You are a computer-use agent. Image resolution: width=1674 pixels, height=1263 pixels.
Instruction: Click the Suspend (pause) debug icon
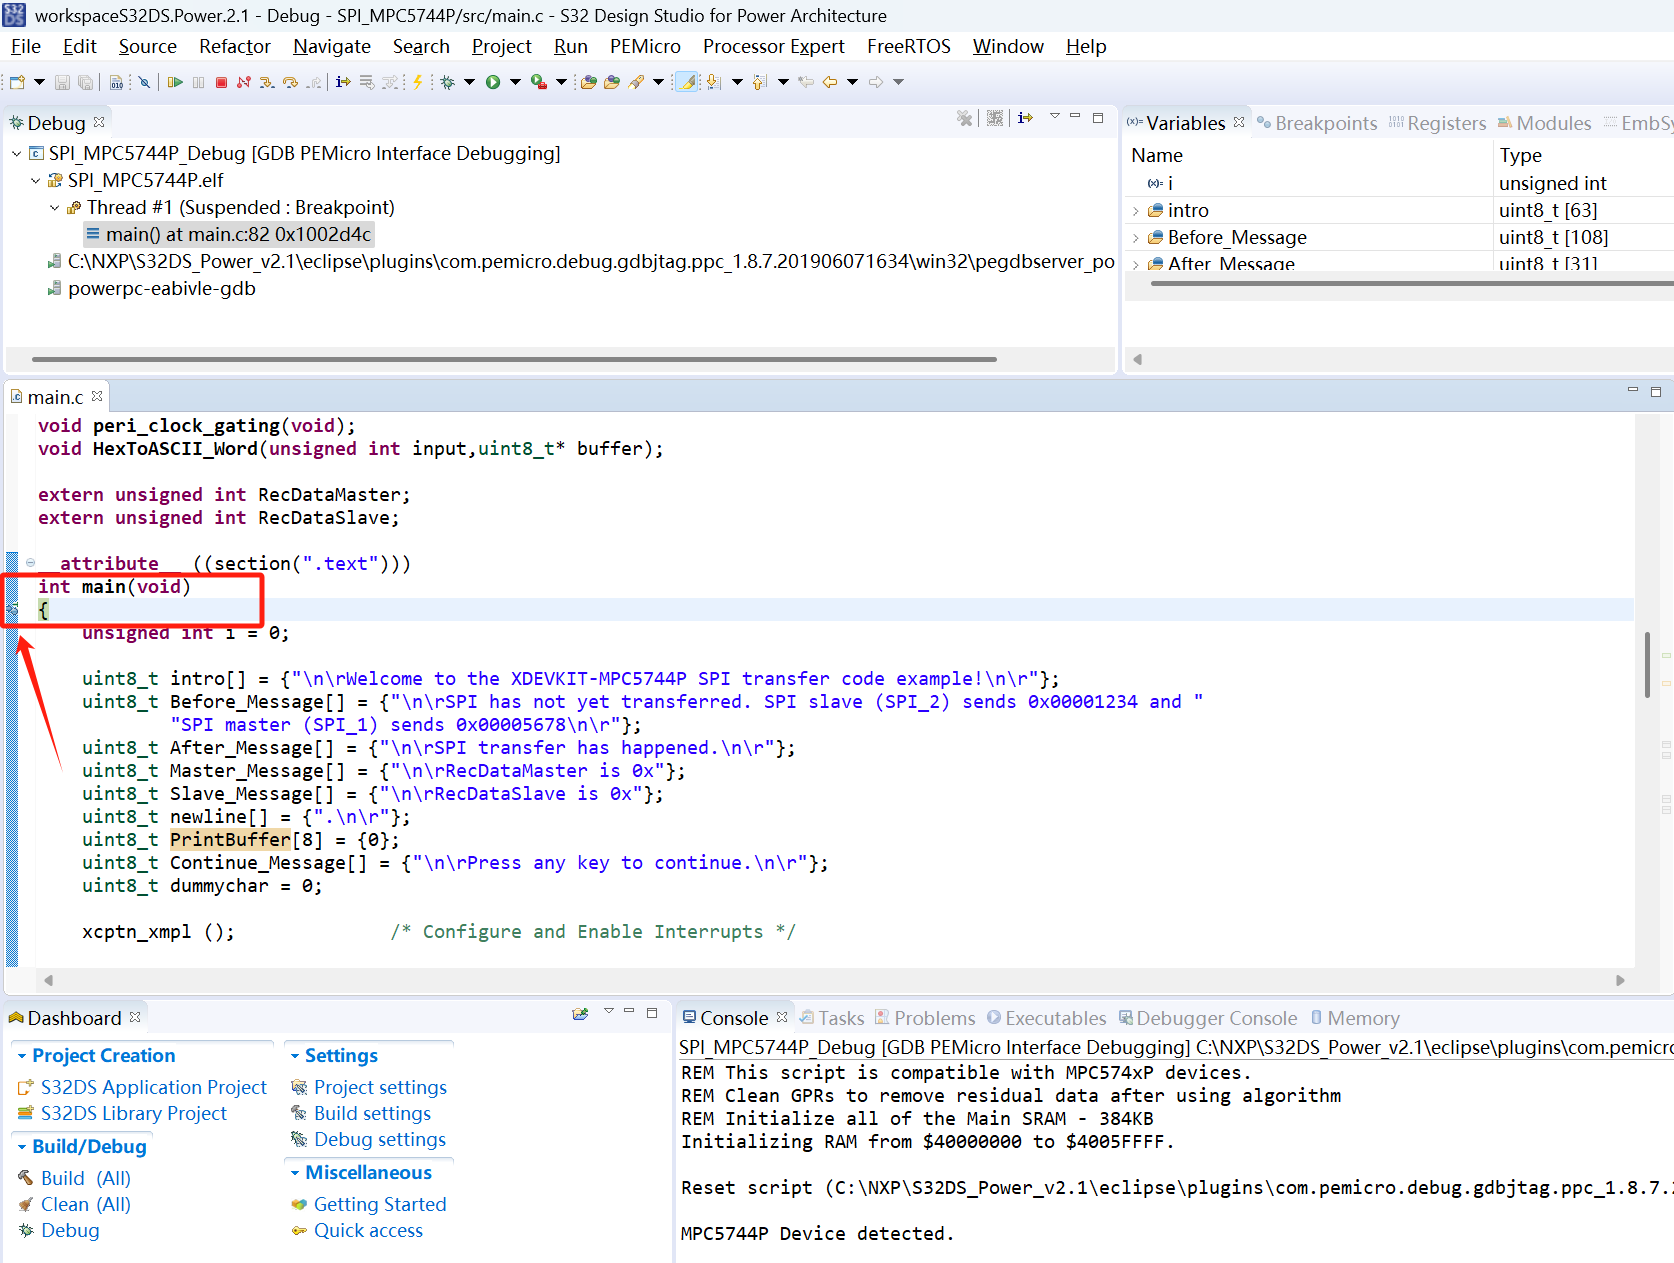[198, 82]
